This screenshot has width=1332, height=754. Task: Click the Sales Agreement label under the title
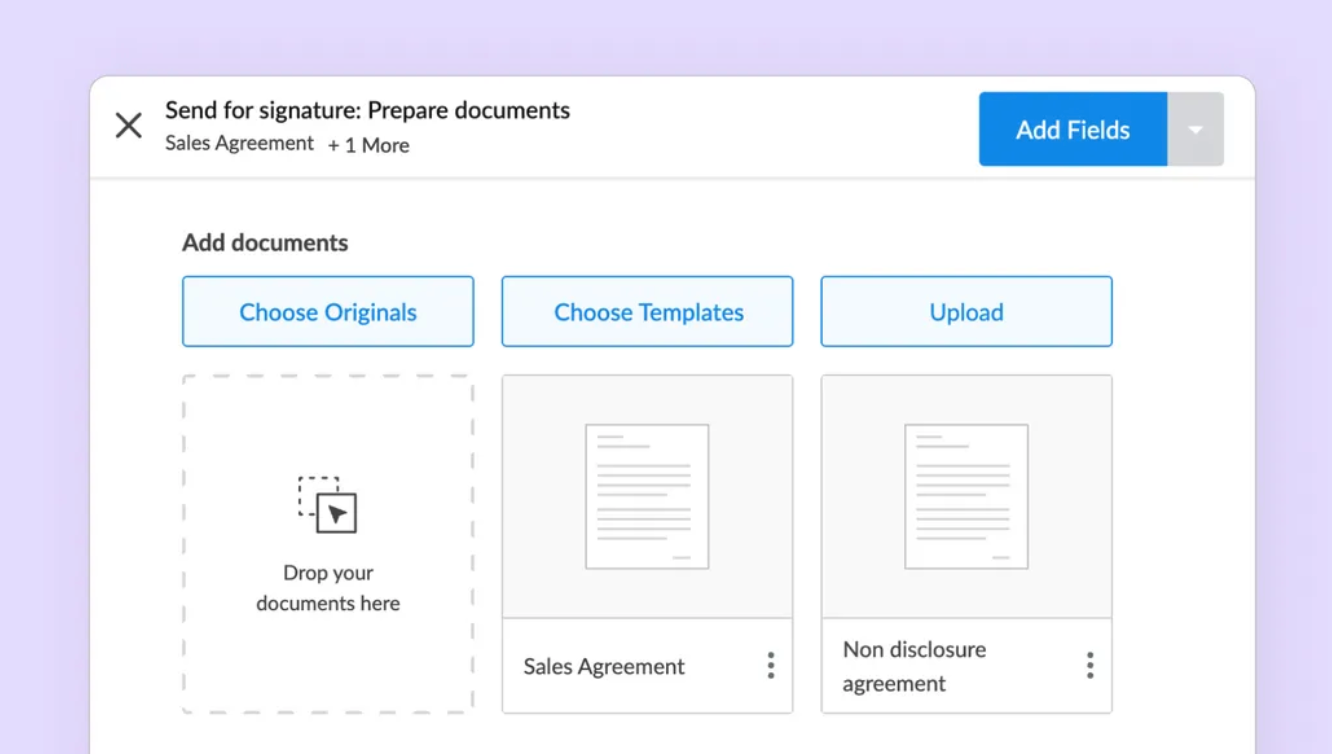[x=239, y=143]
